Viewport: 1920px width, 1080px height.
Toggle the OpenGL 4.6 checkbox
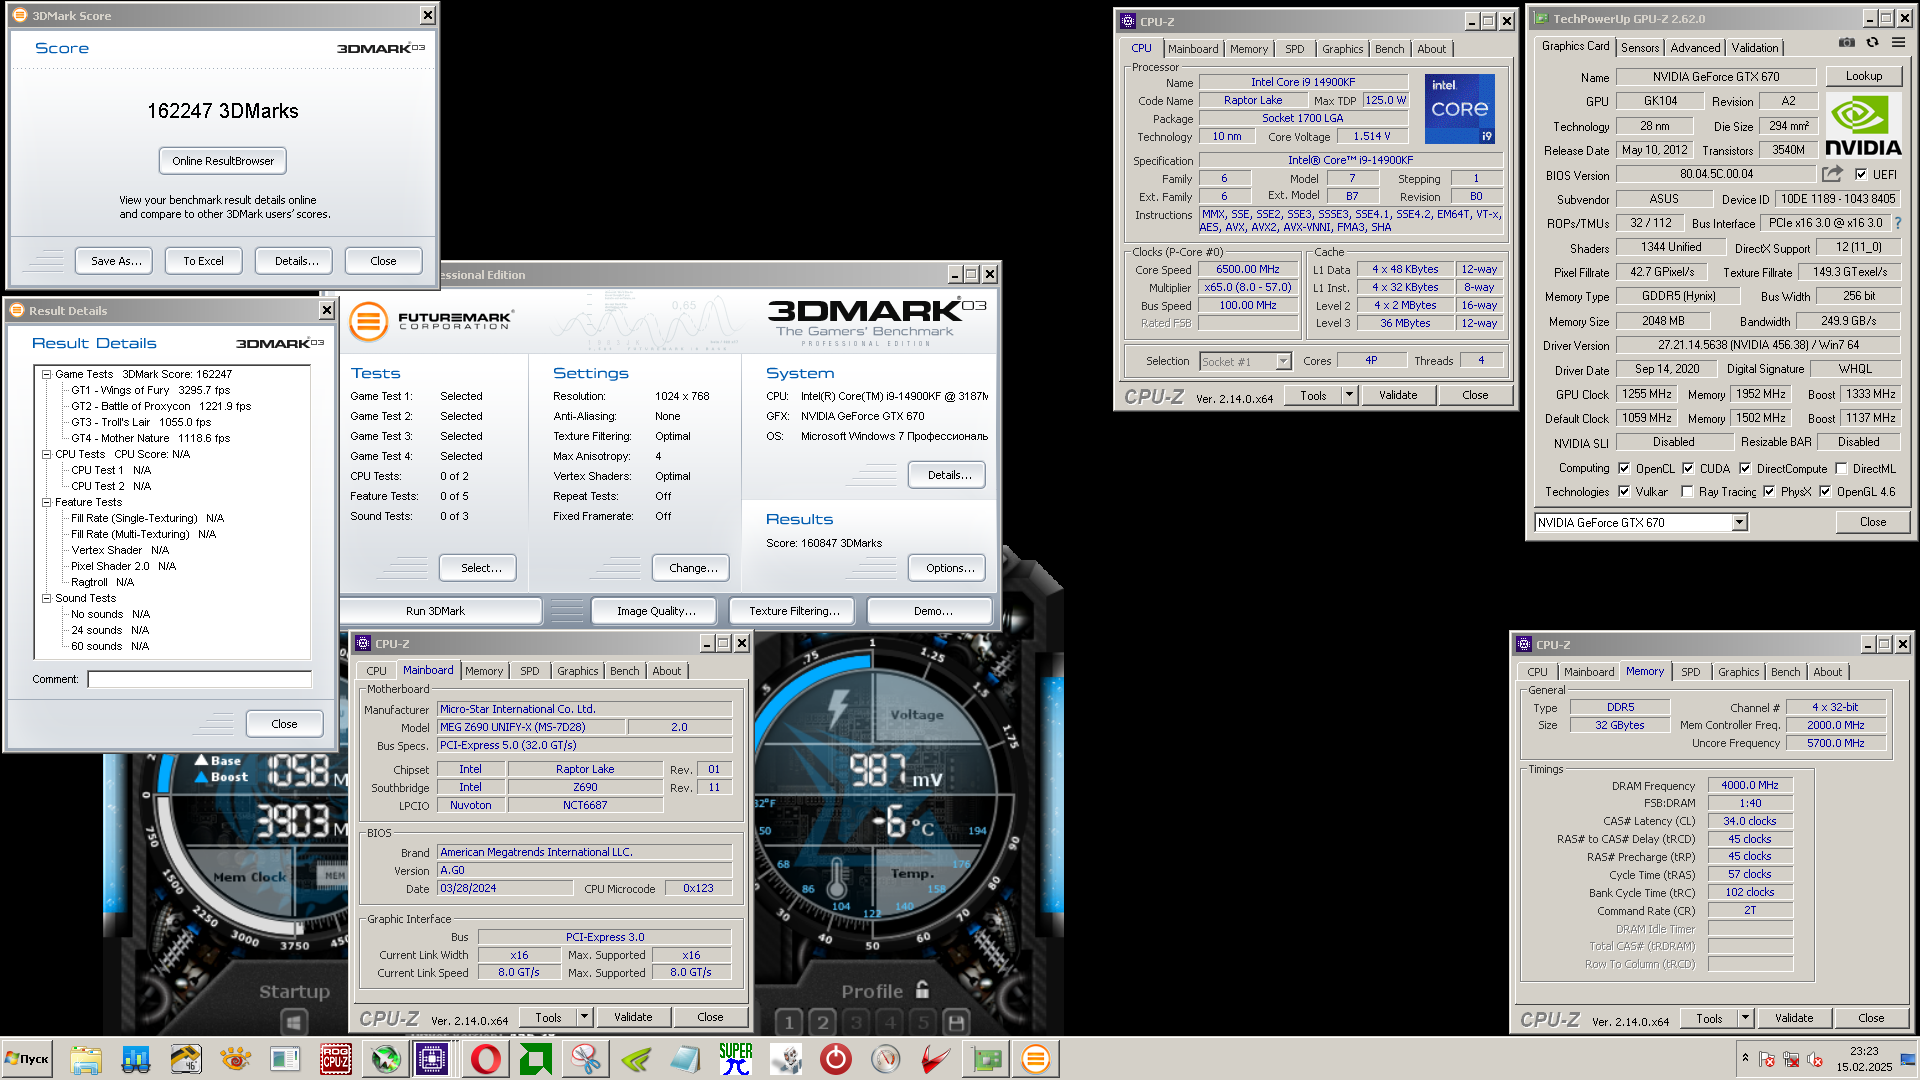point(1825,491)
